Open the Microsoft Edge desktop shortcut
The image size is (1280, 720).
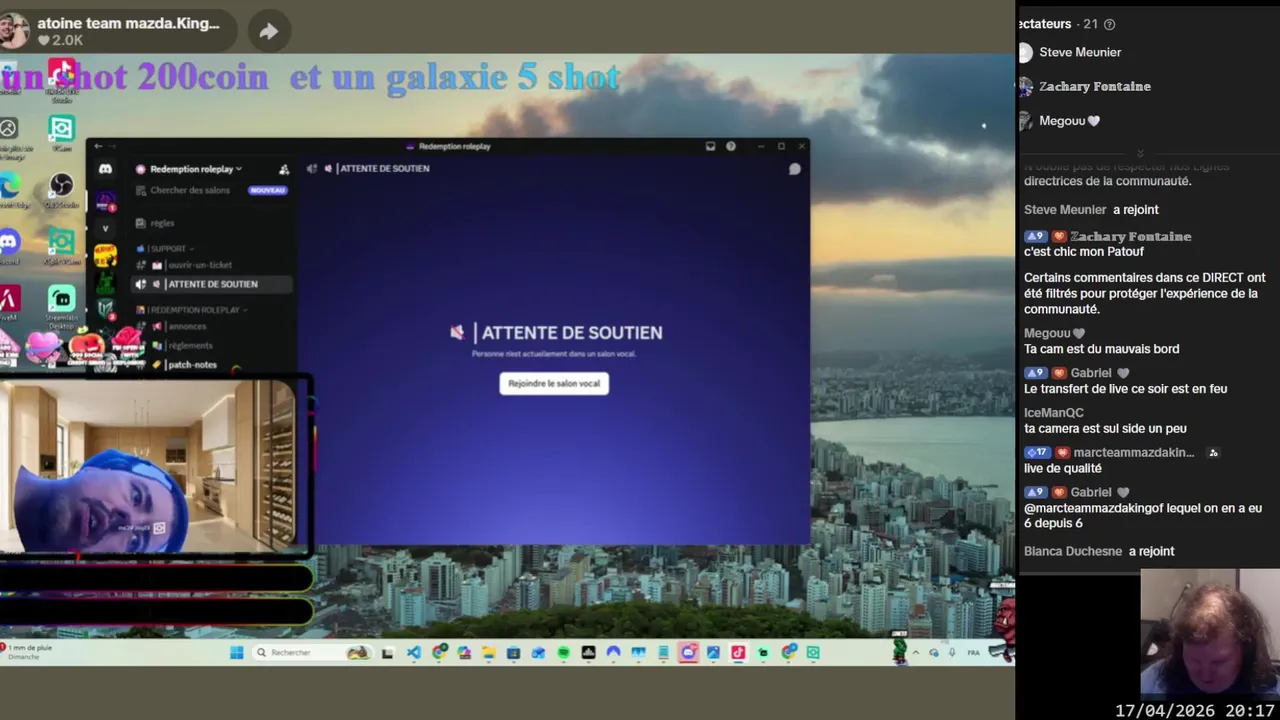pyautogui.click(x=9, y=189)
